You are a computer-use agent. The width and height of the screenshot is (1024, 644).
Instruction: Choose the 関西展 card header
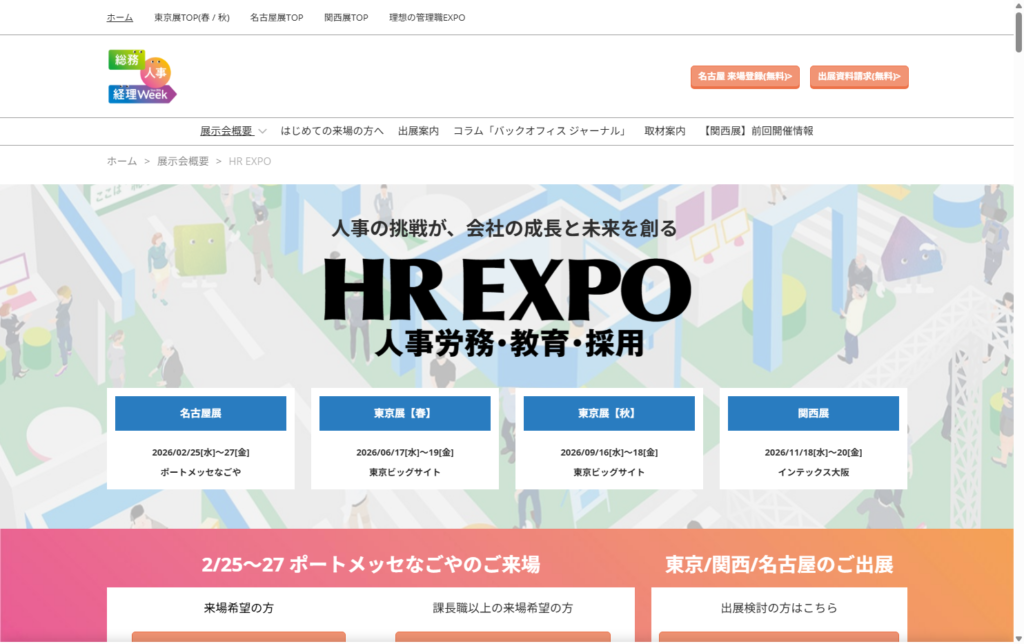[813, 413]
